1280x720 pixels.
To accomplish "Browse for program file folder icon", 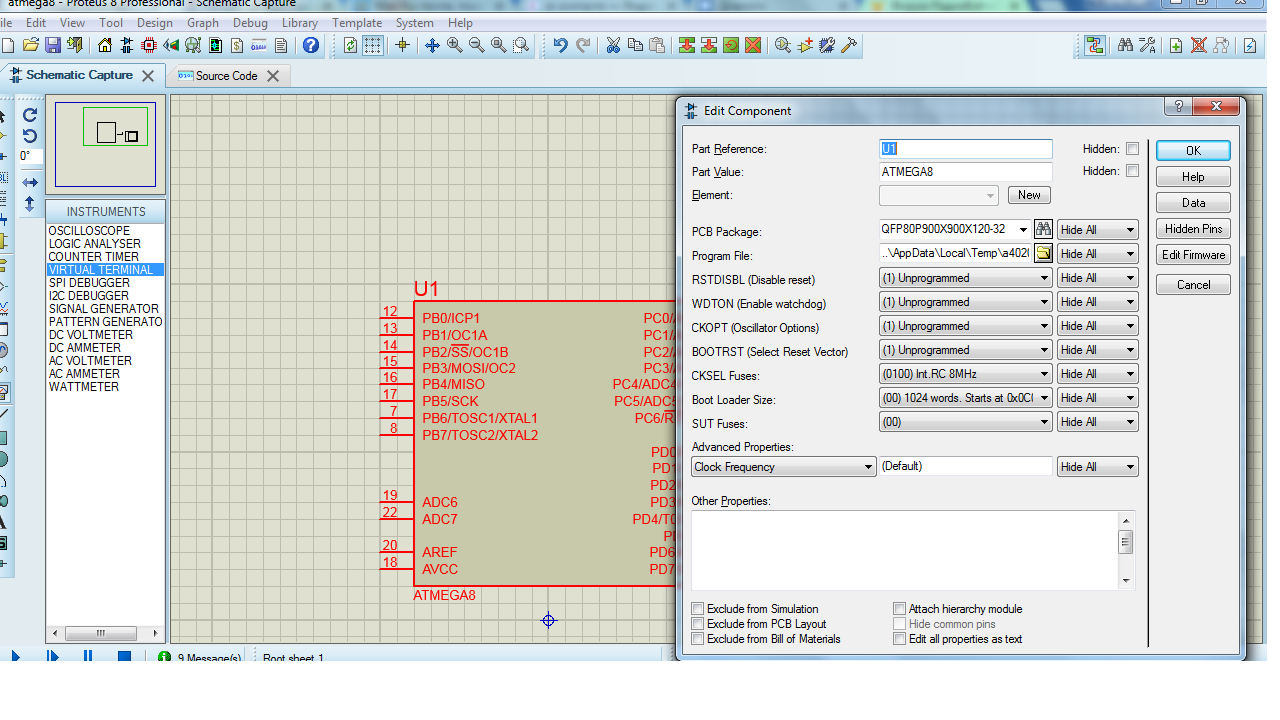I will pyautogui.click(x=1043, y=253).
